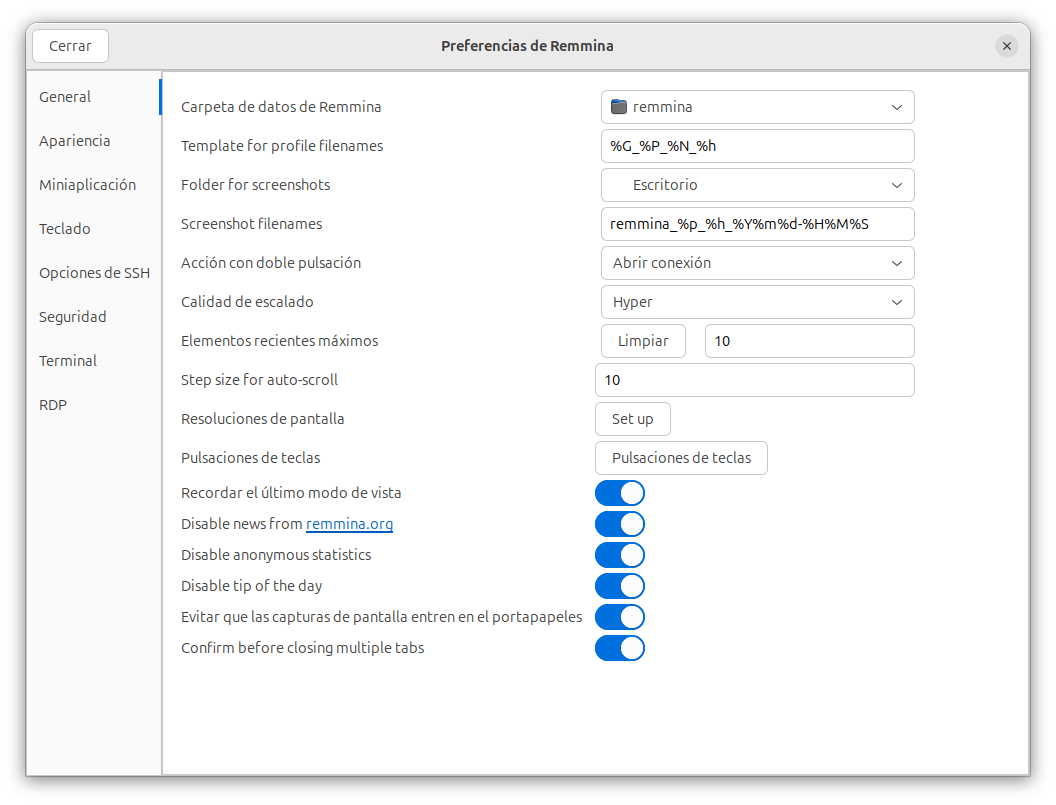Select the RDP settings tab
Viewport: 1056px width, 805px height.
pyautogui.click(x=53, y=405)
